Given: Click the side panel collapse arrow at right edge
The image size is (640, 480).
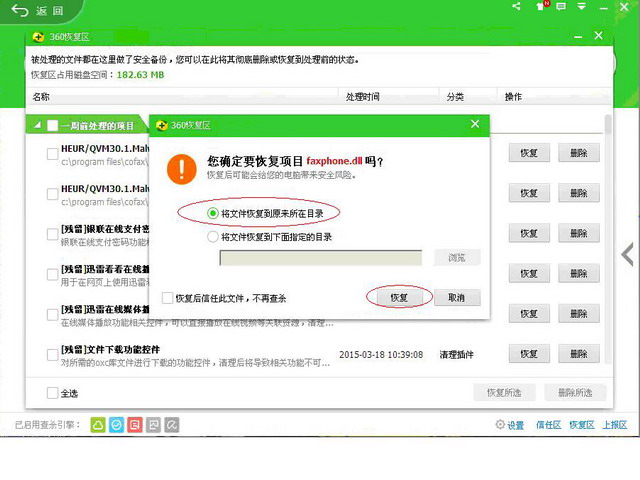Looking at the screenshot, I should pos(627,254).
